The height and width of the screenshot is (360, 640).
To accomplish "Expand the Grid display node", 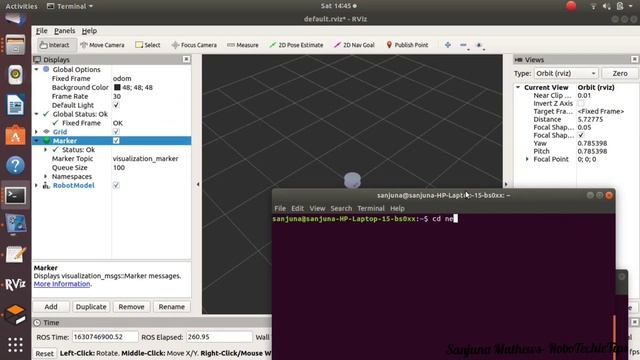I will (36, 131).
